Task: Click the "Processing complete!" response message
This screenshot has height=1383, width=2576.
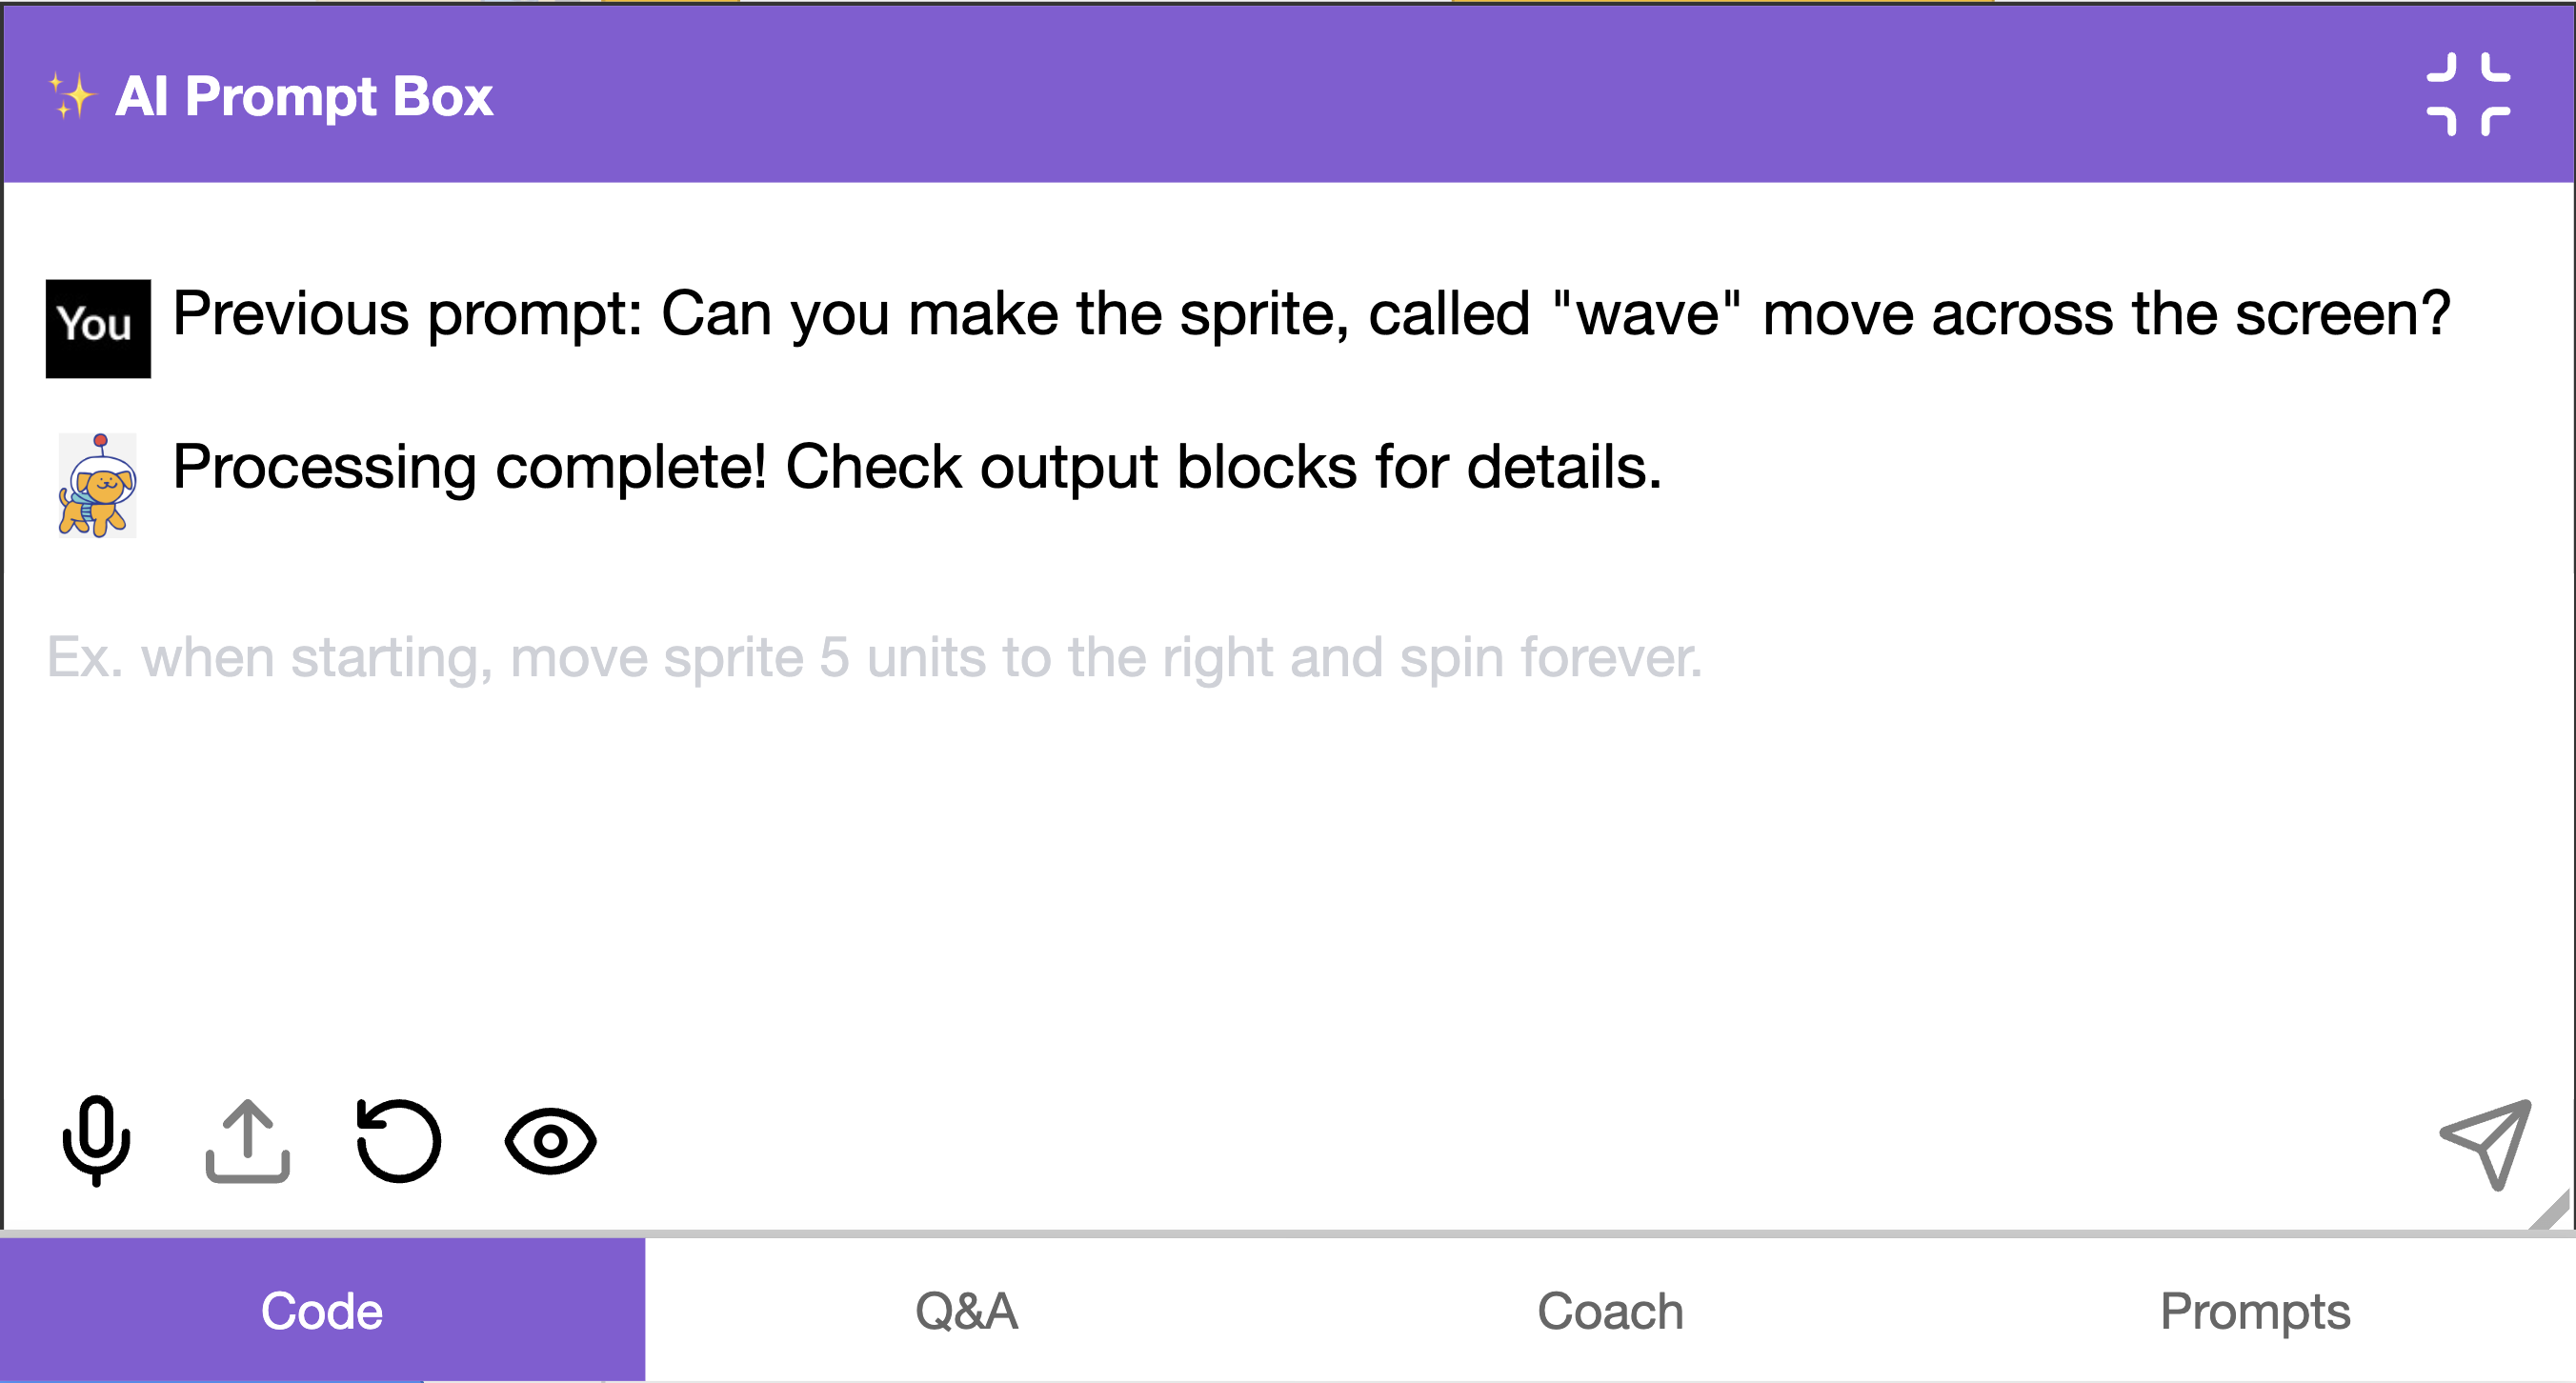Action: 916,467
